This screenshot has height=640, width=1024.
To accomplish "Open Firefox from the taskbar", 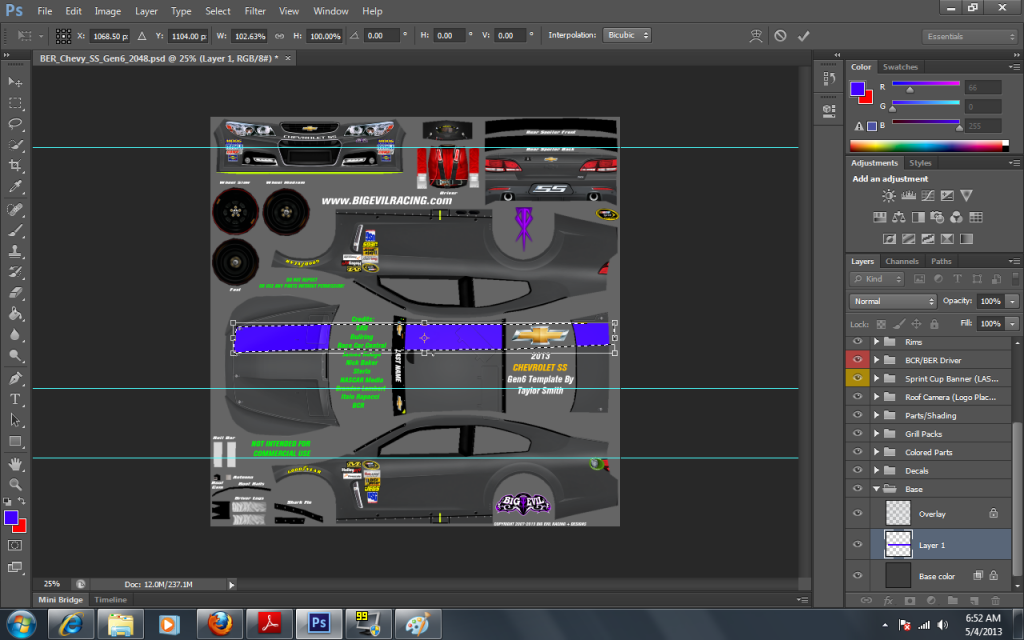I will click(220, 624).
